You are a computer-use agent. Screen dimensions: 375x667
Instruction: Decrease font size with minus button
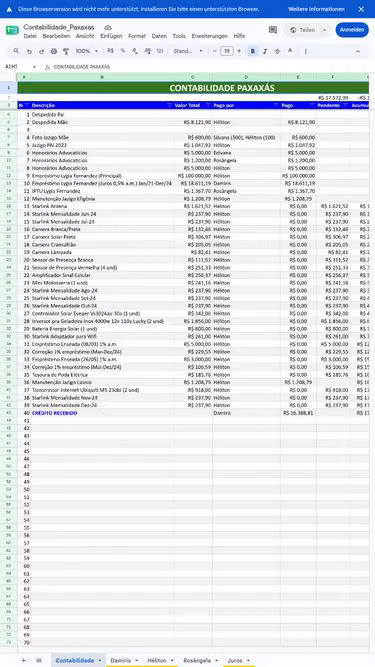pyautogui.click(x=215, y=51)
